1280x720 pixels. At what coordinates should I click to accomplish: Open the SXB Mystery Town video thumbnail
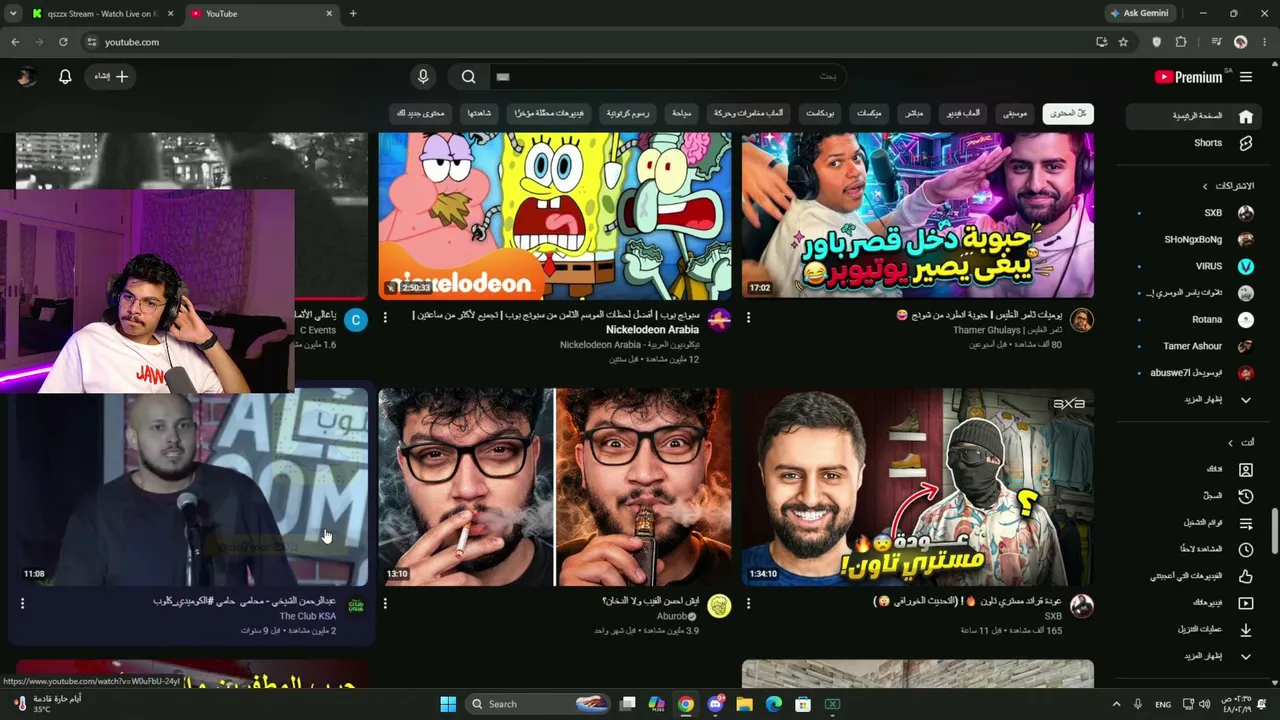click(x=918, y=487)
